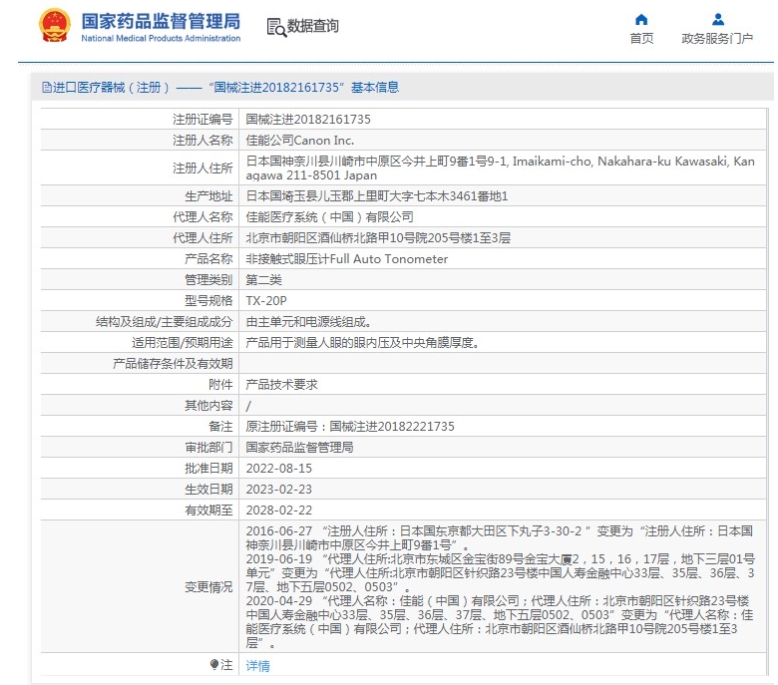Click the person icon above 政务服务门户
778x685 pixels.
(x=716, y=18)
